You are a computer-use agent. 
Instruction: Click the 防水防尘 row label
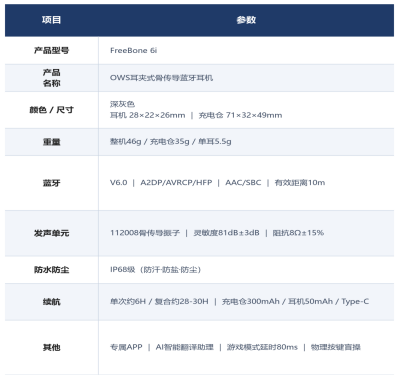coord(52,270)
